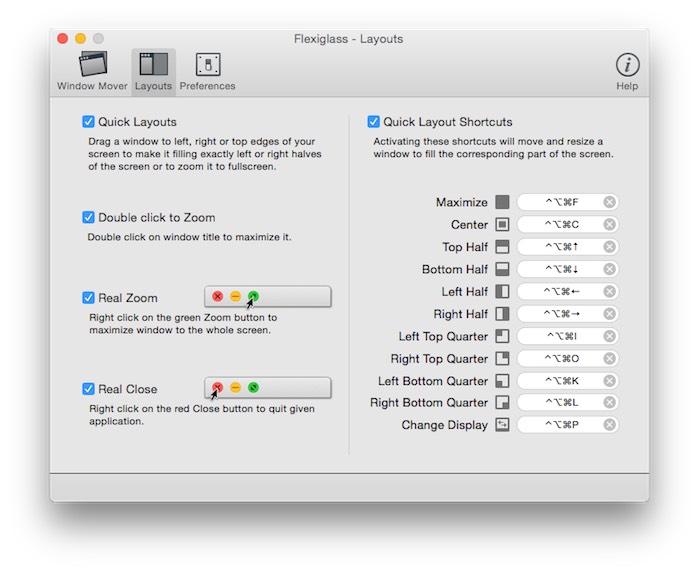Disable the Real Zoom checkbox

click(88, 298)
